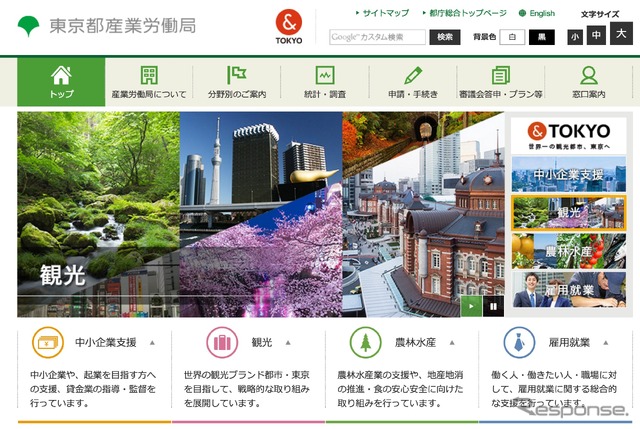The image size is (640, 429).
Task: Click the green tree 農林水産 icon
Action: coord(365,342)
